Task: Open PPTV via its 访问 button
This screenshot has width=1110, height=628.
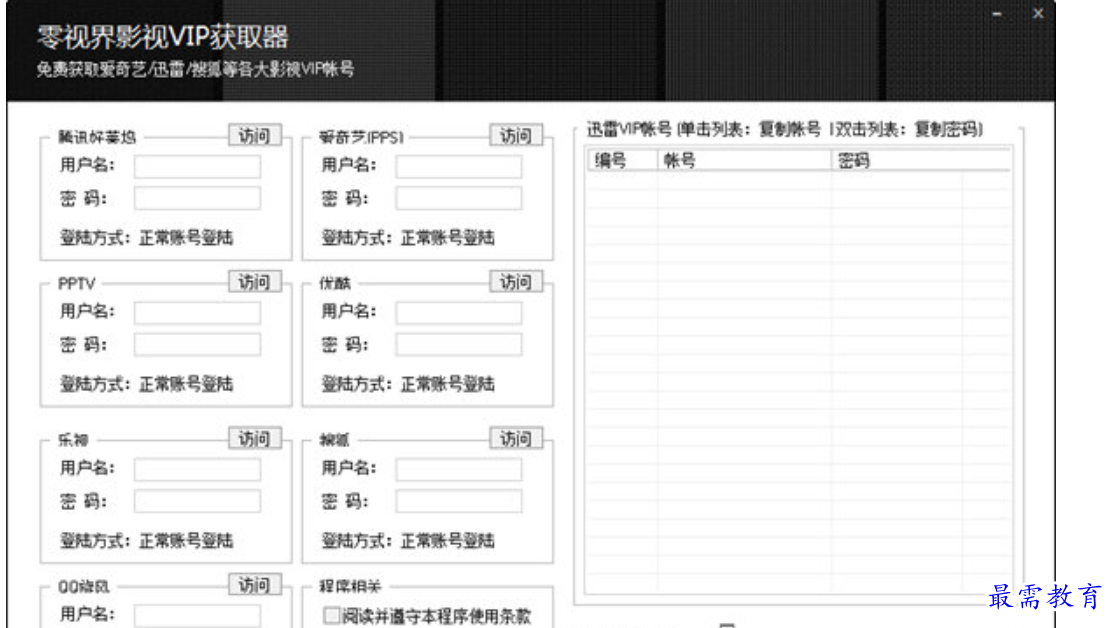Action: coord(255,282)
